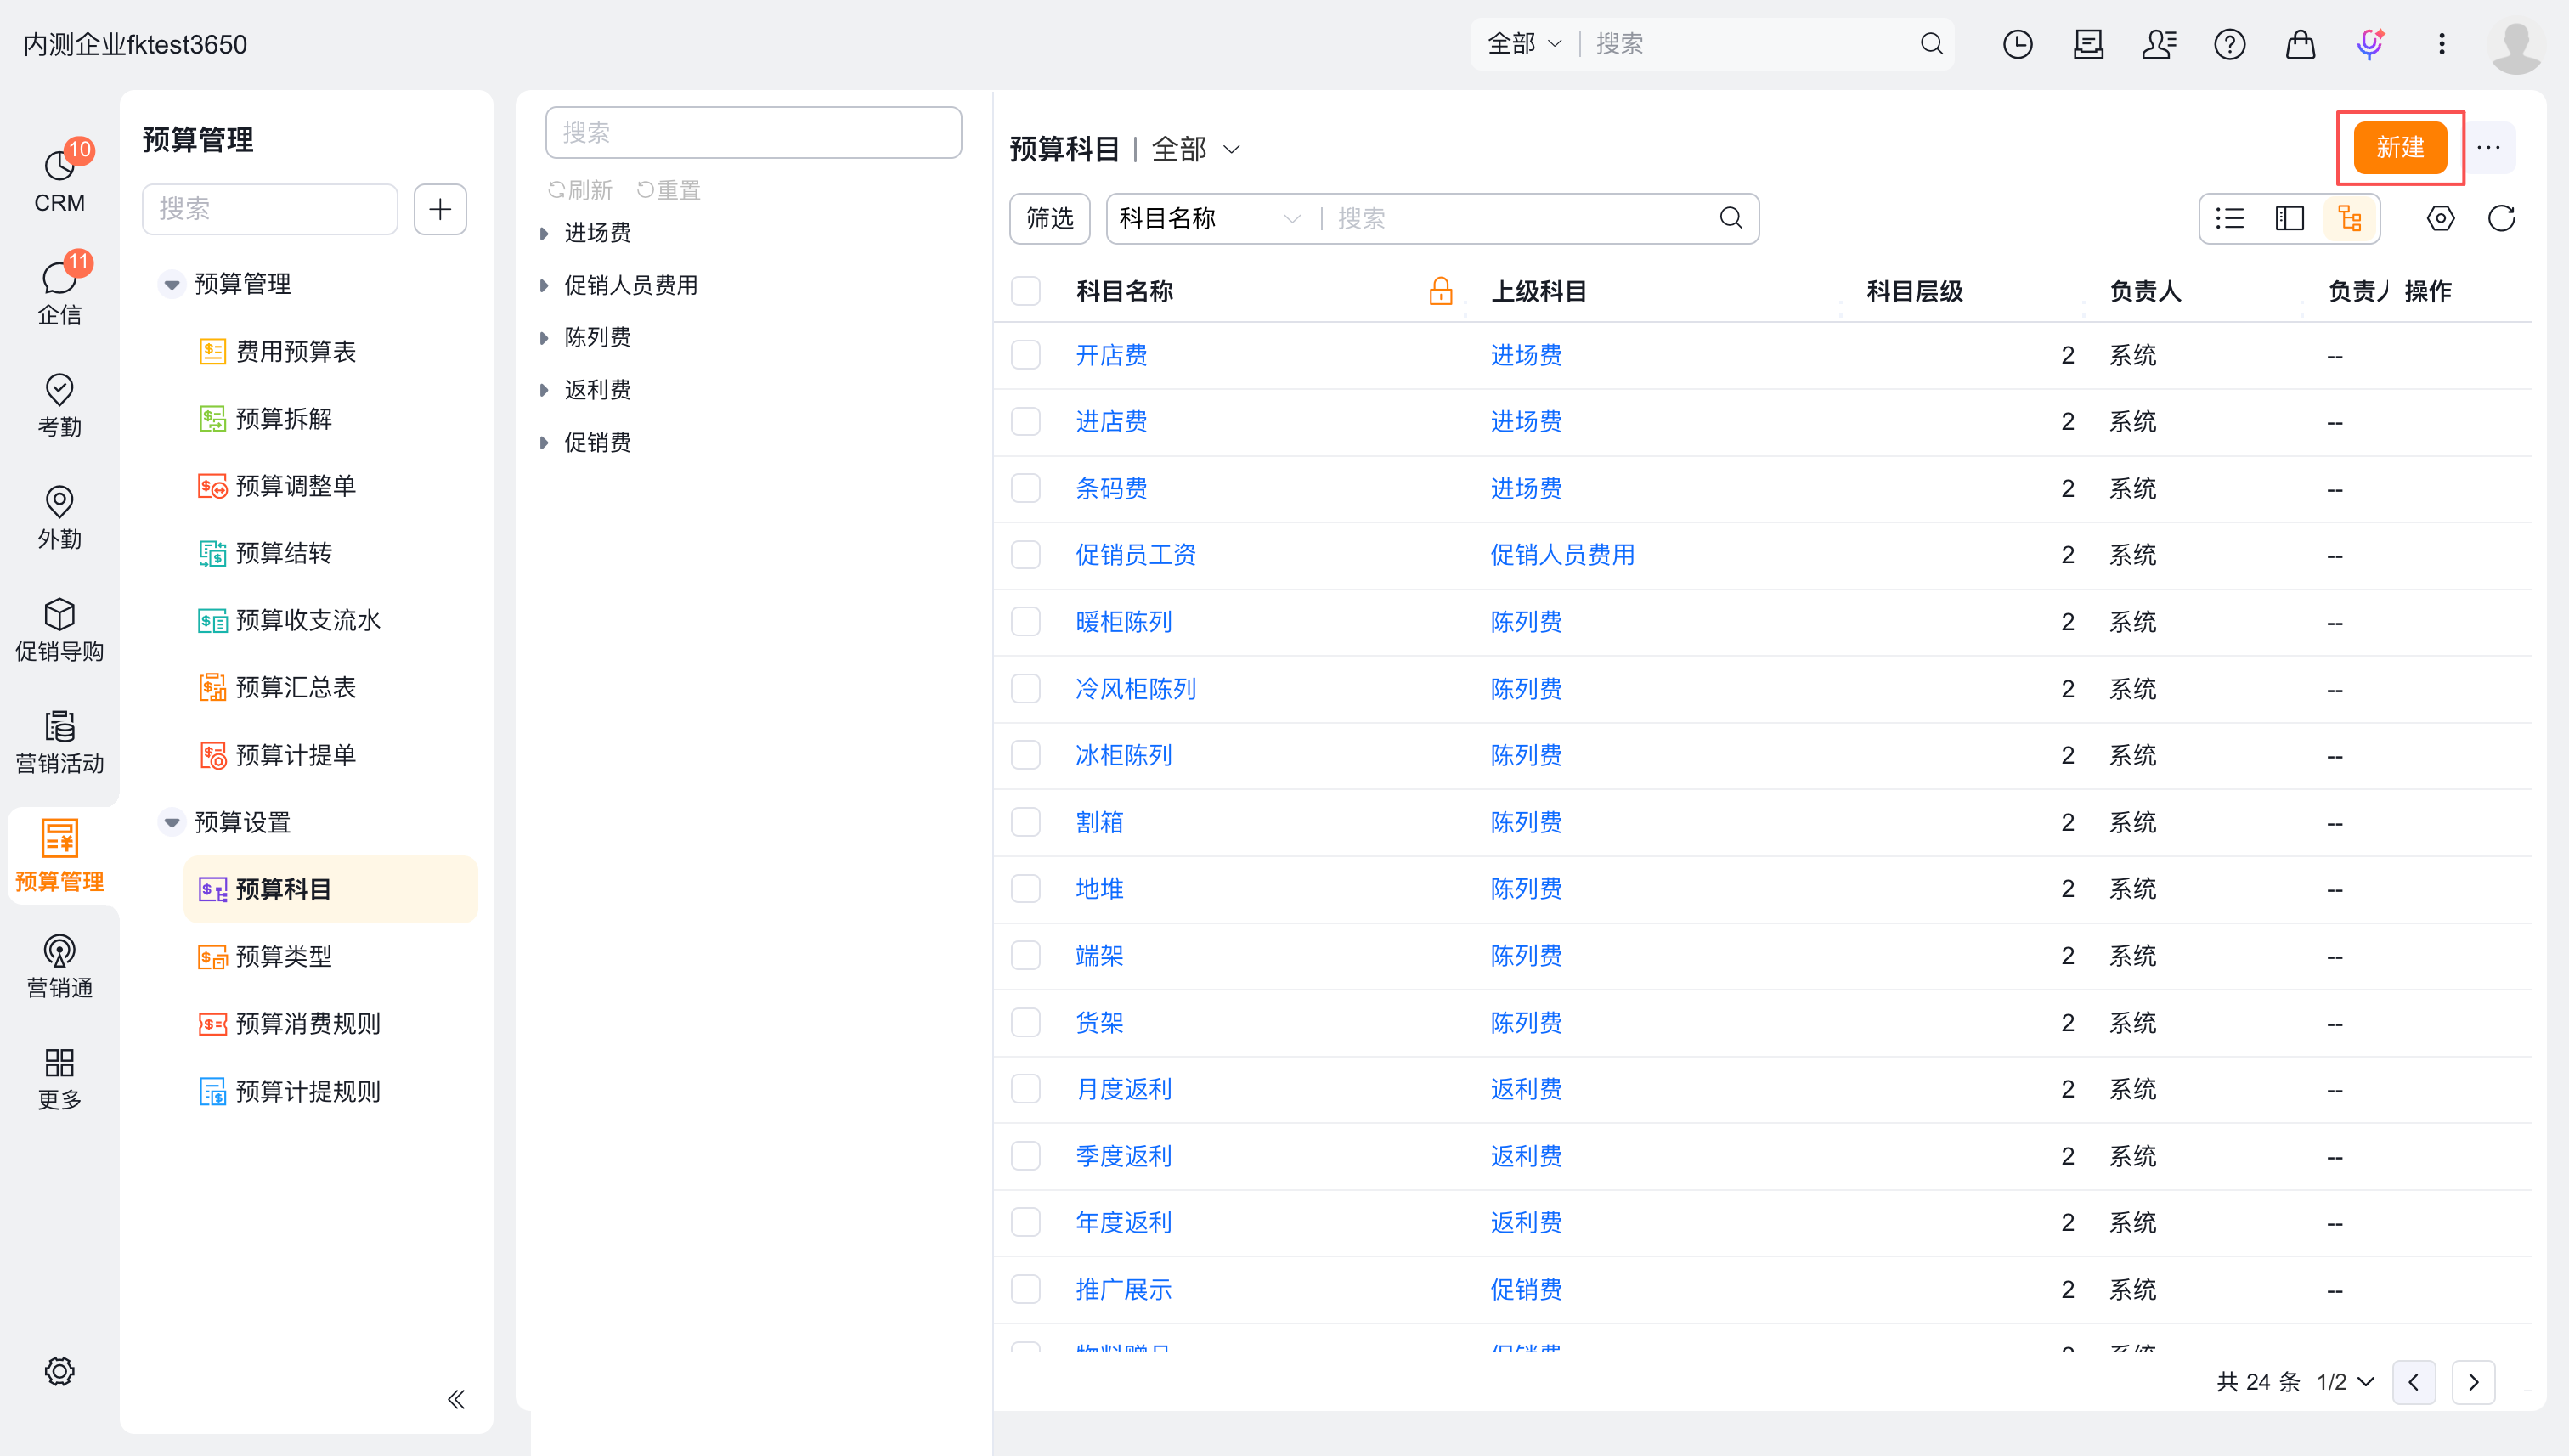The width and height of the screenshot is (2569, 1456).
Task: Expand the 促销人员费用 tree node
Action: pyautogui.click(x=544, y=285)
